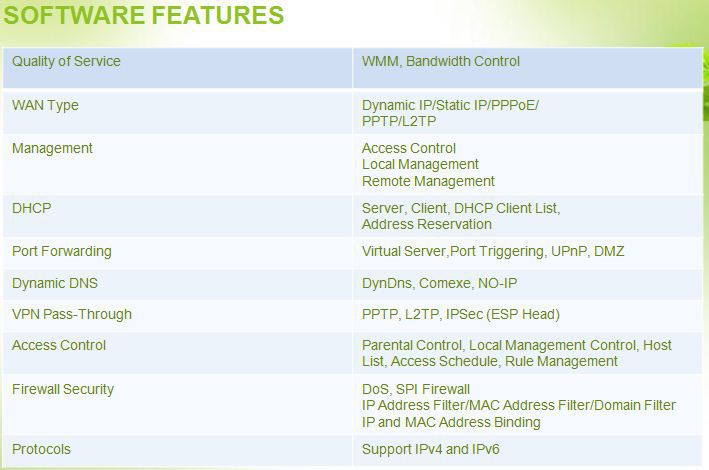This screenshot has height=470, width=709.
Task: Click Virtual Server, Port Triggering, UPnP, DMZ
Action: tap(493, 252)
